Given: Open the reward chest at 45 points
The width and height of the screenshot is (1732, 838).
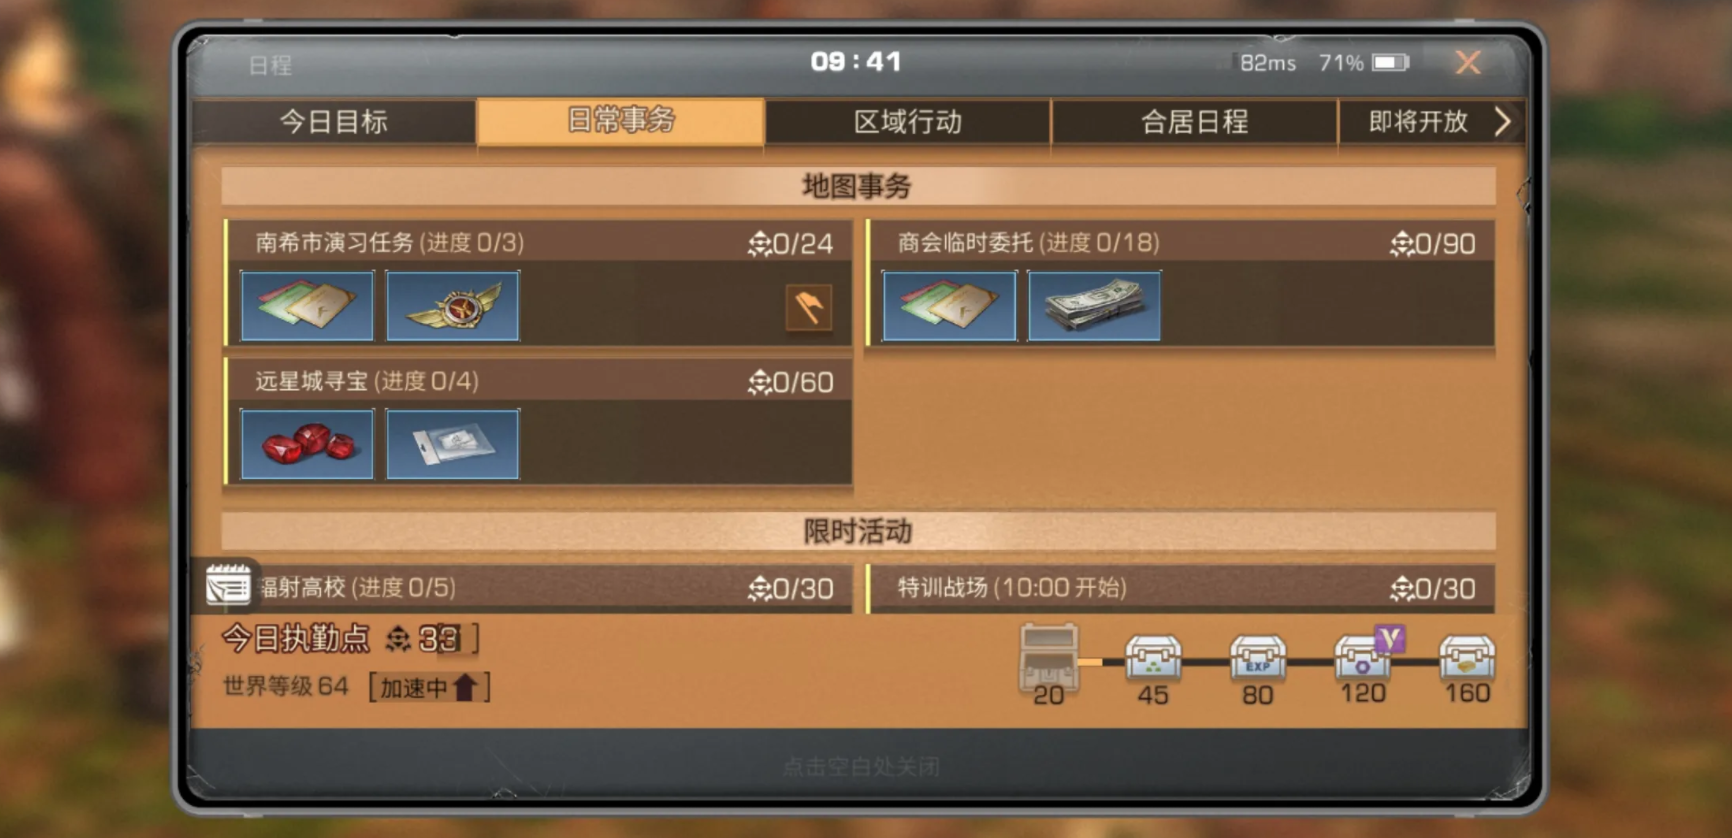Looking at the screenshot, I should 1153,659.
